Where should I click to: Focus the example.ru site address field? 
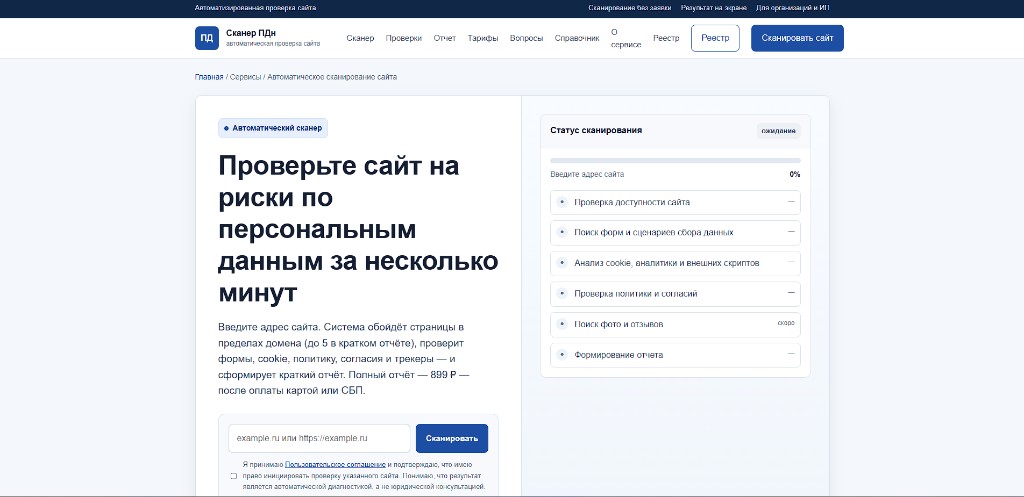point(319,438)
